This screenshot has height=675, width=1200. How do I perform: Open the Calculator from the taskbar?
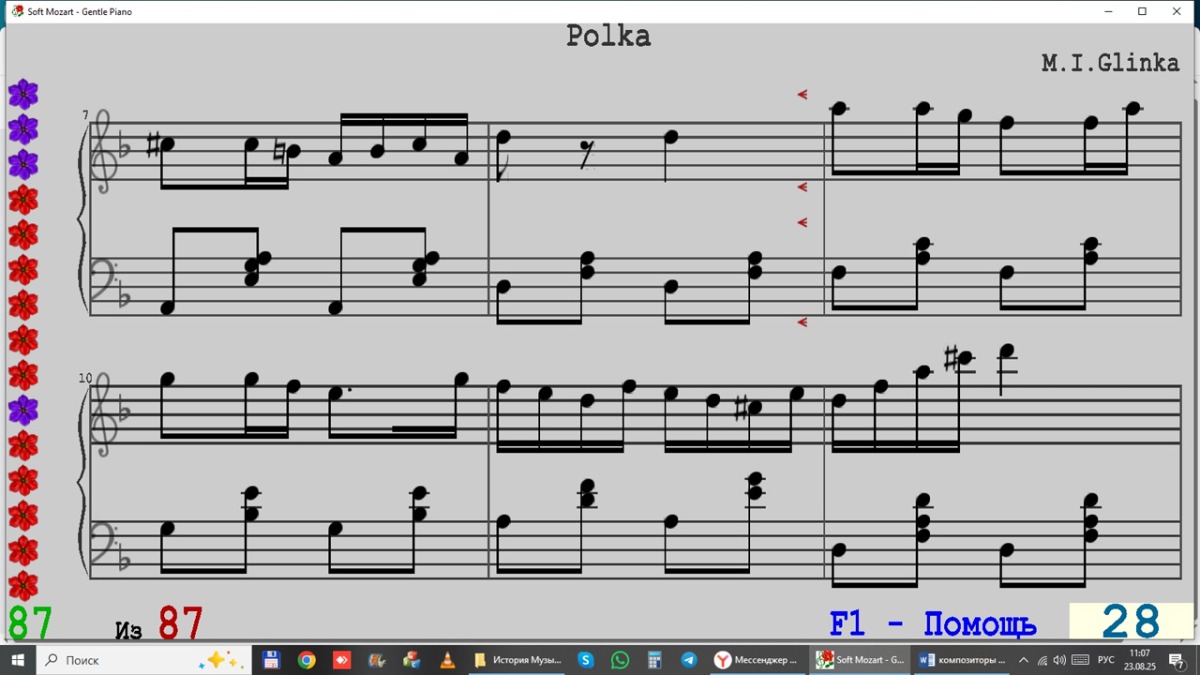coord(654,660)
